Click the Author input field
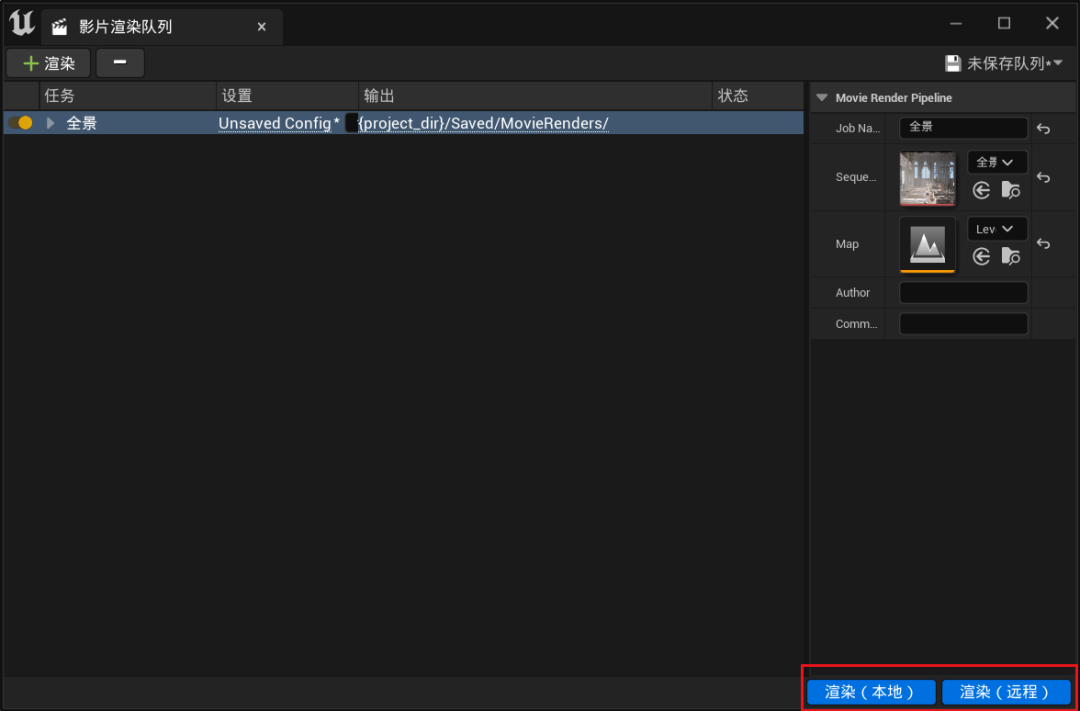The image size is (1080, 711). 963,293
